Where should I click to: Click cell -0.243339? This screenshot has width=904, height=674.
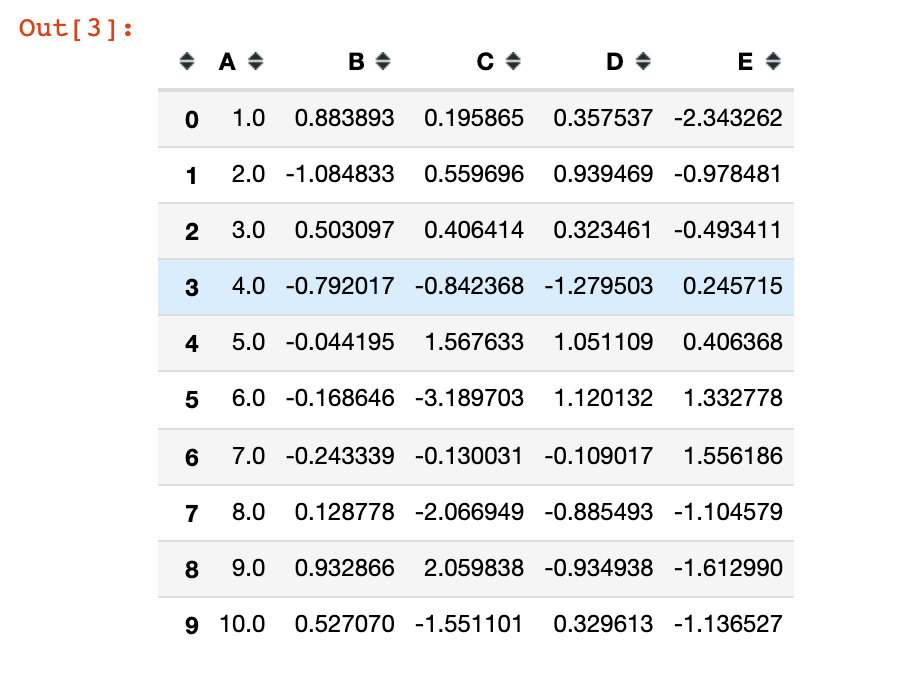point(340,456)
